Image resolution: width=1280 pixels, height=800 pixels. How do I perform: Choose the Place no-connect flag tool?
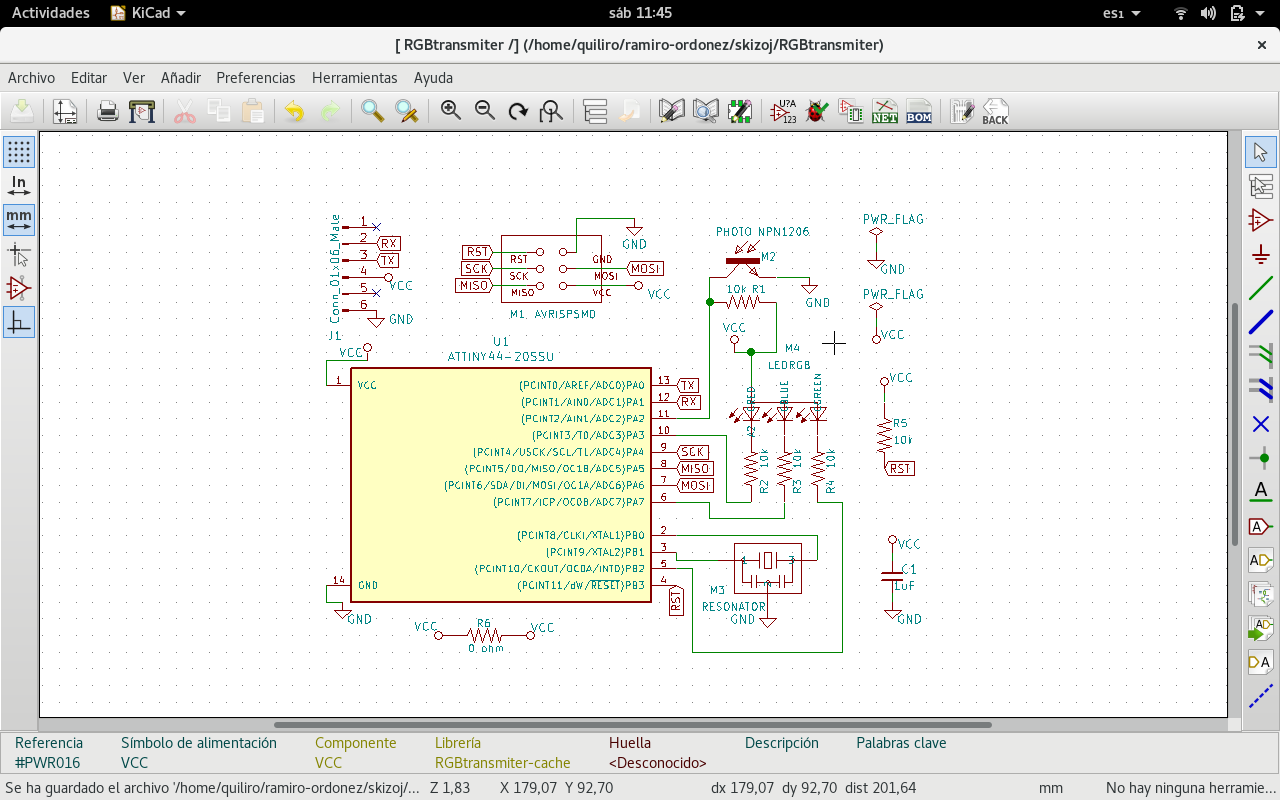(x=1261, y=424)
